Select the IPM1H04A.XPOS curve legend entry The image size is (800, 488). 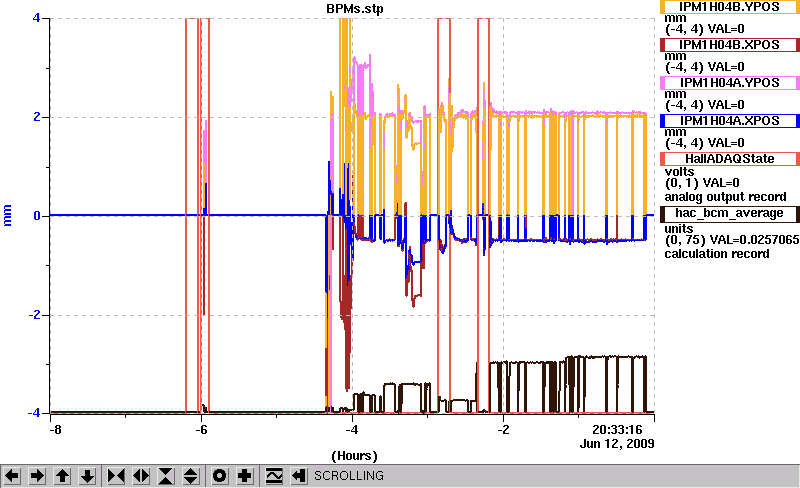[730, 121]
